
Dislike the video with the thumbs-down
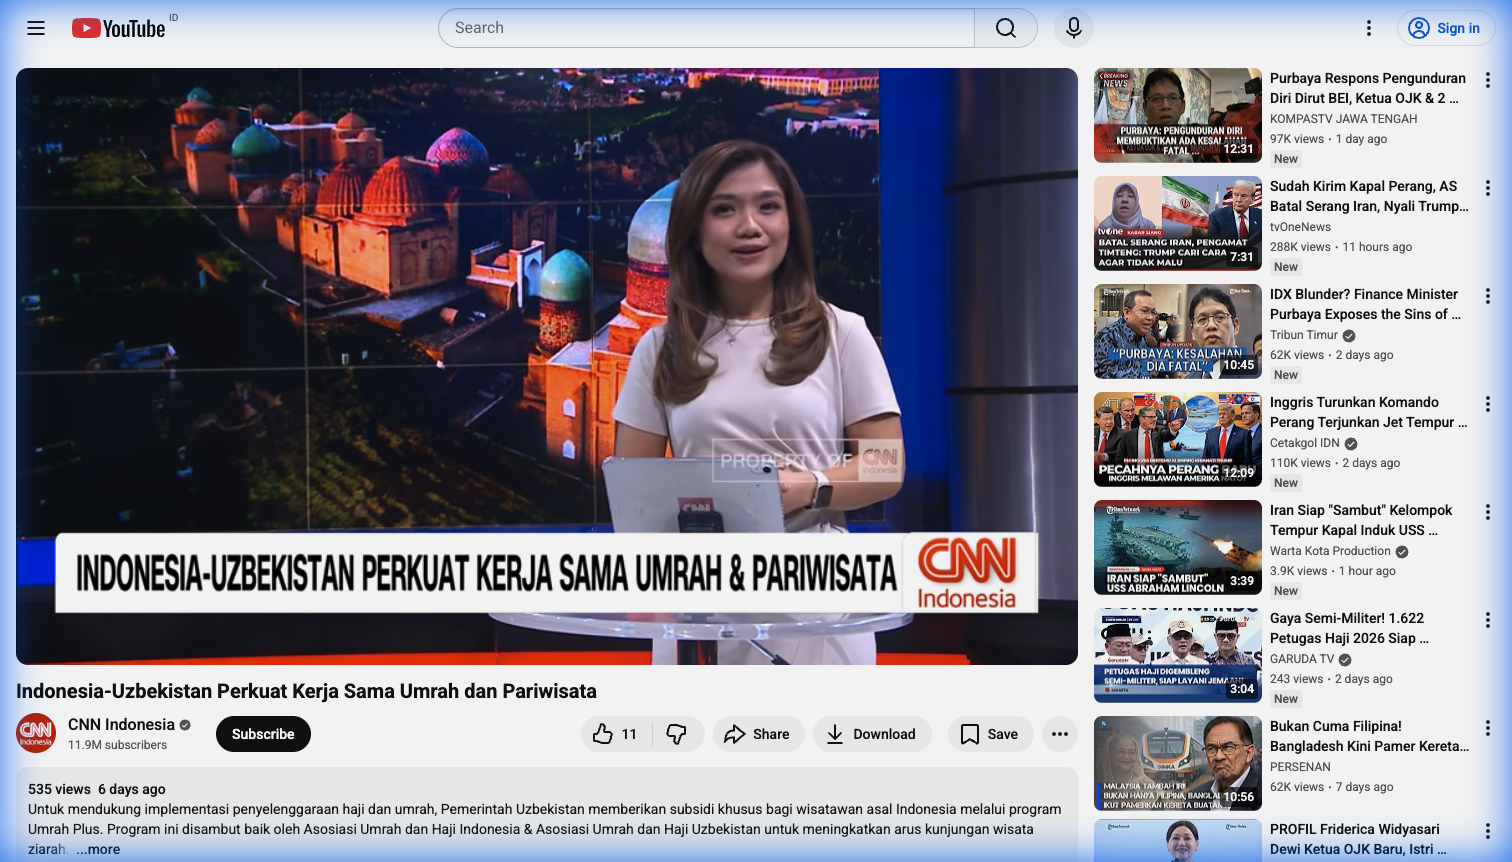[677, 733]
